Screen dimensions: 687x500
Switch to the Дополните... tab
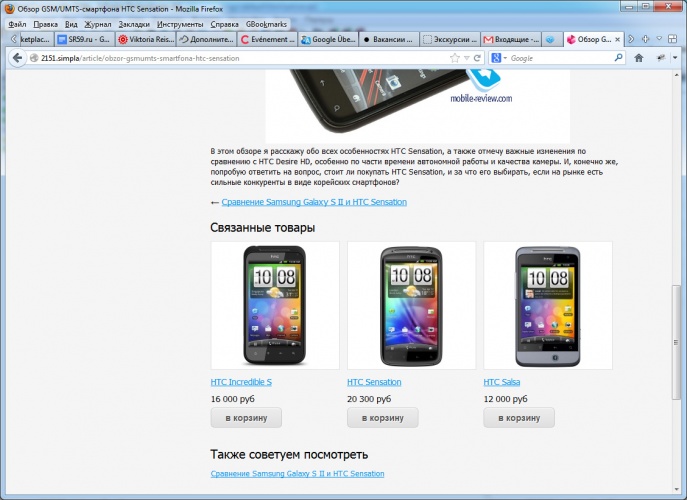point(207,39)
